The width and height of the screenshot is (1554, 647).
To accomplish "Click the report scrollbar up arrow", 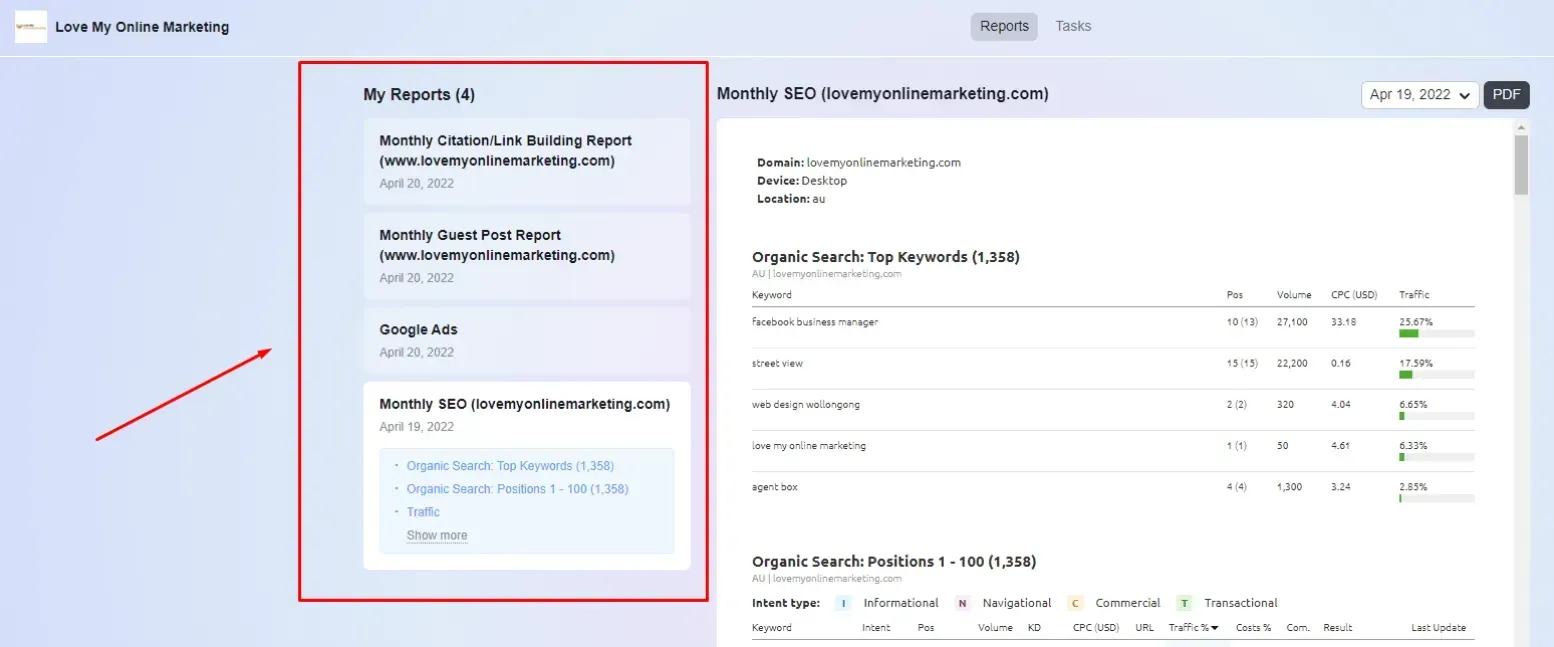I will (x=1522, y=127).
